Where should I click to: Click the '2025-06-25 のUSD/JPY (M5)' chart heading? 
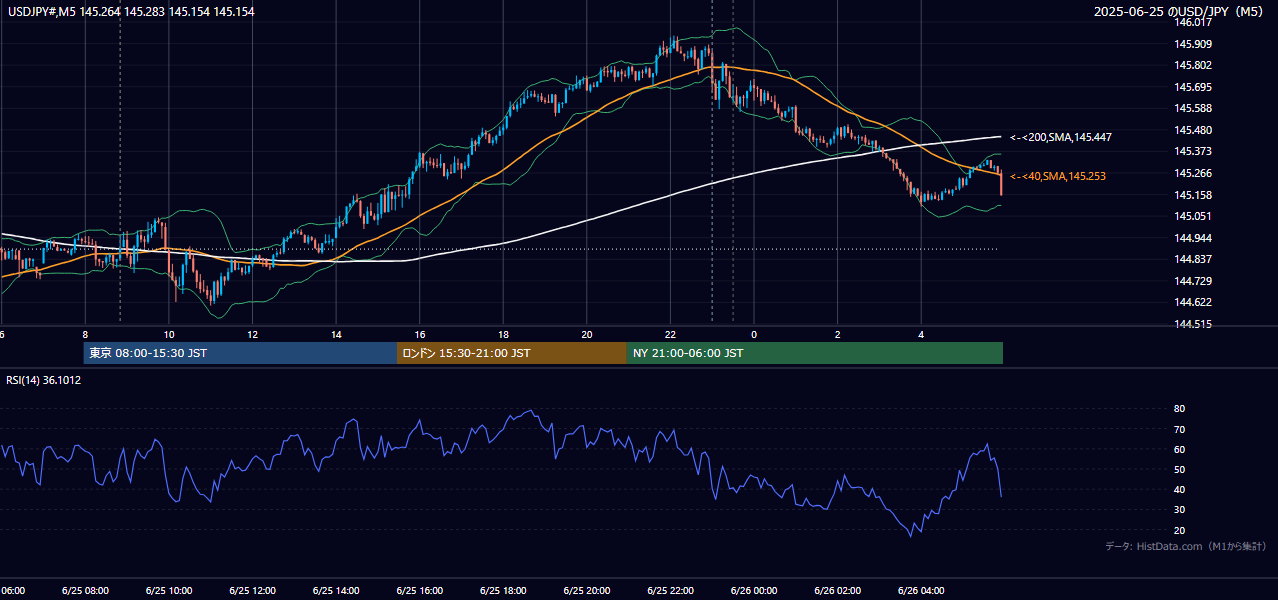pyautogui.click(x=1179, y=12)
